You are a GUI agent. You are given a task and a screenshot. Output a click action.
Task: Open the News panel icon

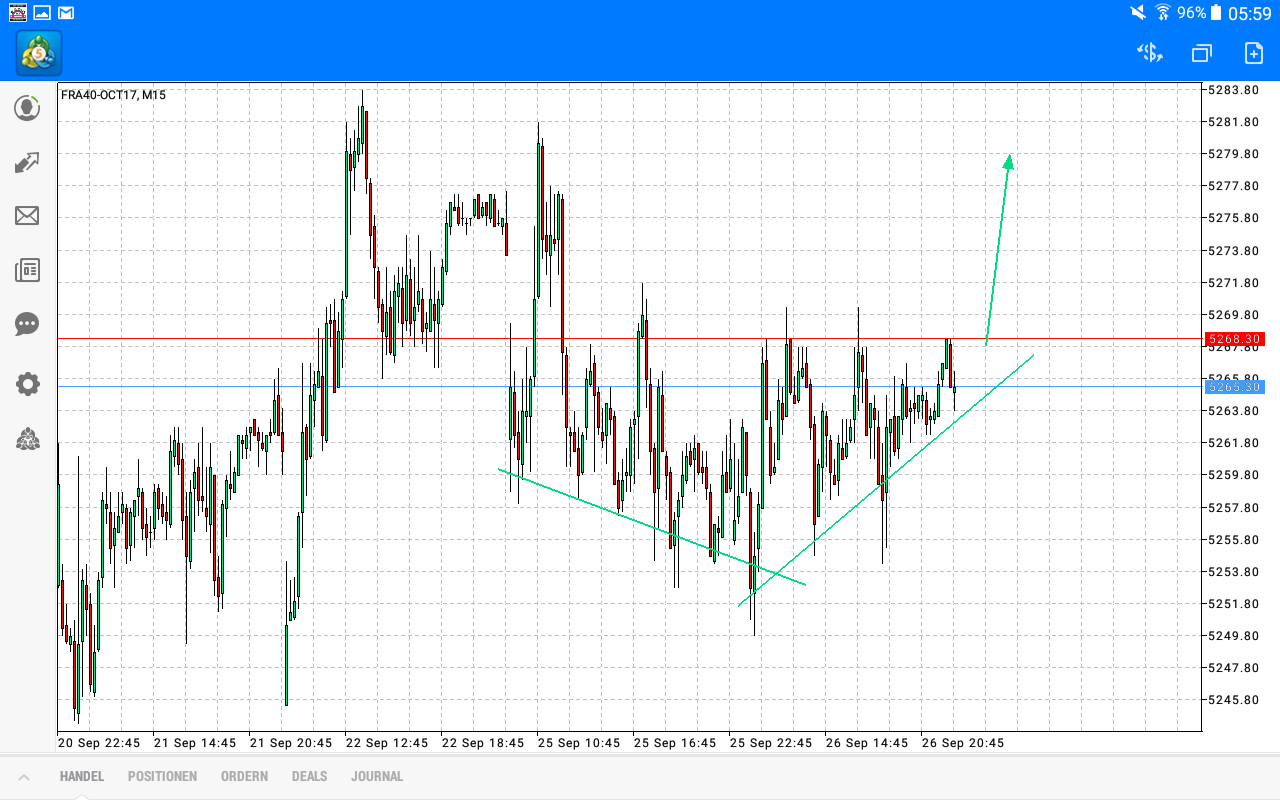pyautogui.click(x=27, y=270)
